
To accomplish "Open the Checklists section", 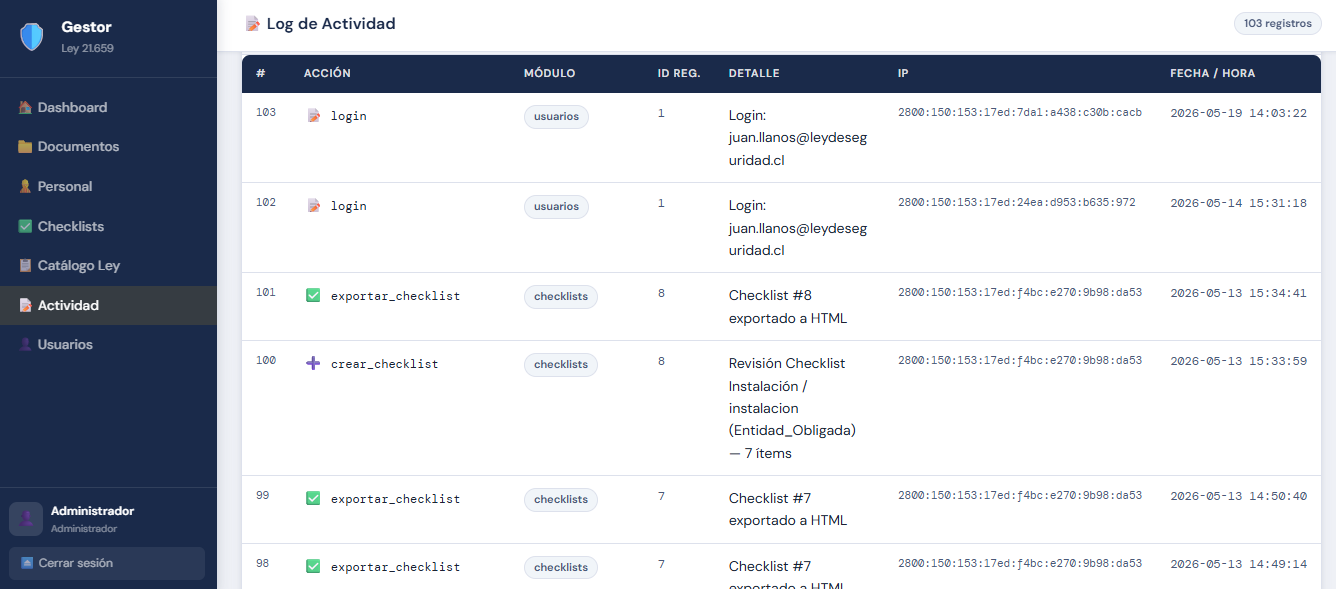I will [x=108, y=227].
